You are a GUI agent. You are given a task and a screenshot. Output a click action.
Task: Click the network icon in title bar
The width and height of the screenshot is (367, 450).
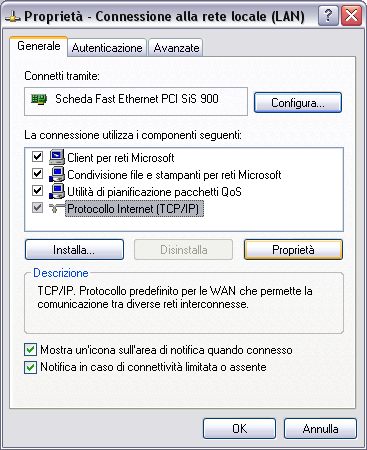point(13,17)
